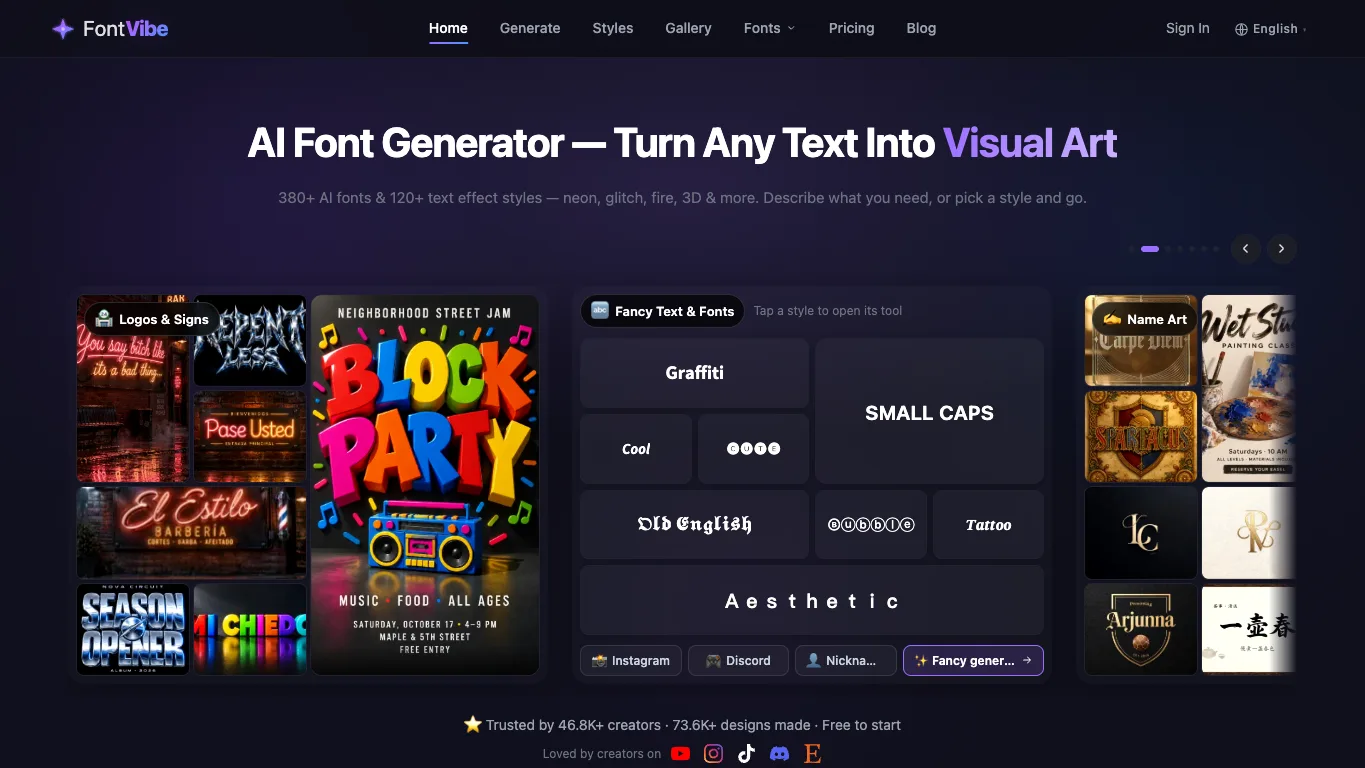Choose the SMALL CAPS style tile

coord(929,411)
